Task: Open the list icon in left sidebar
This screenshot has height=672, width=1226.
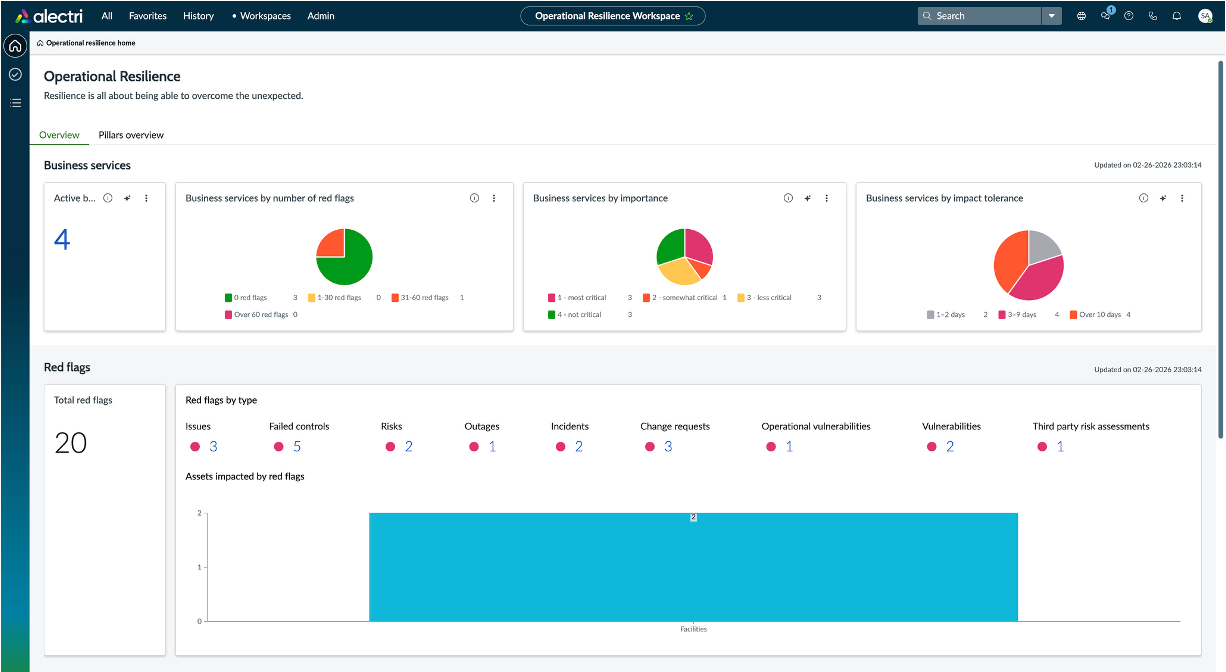Action: click(x=15, y=102)
